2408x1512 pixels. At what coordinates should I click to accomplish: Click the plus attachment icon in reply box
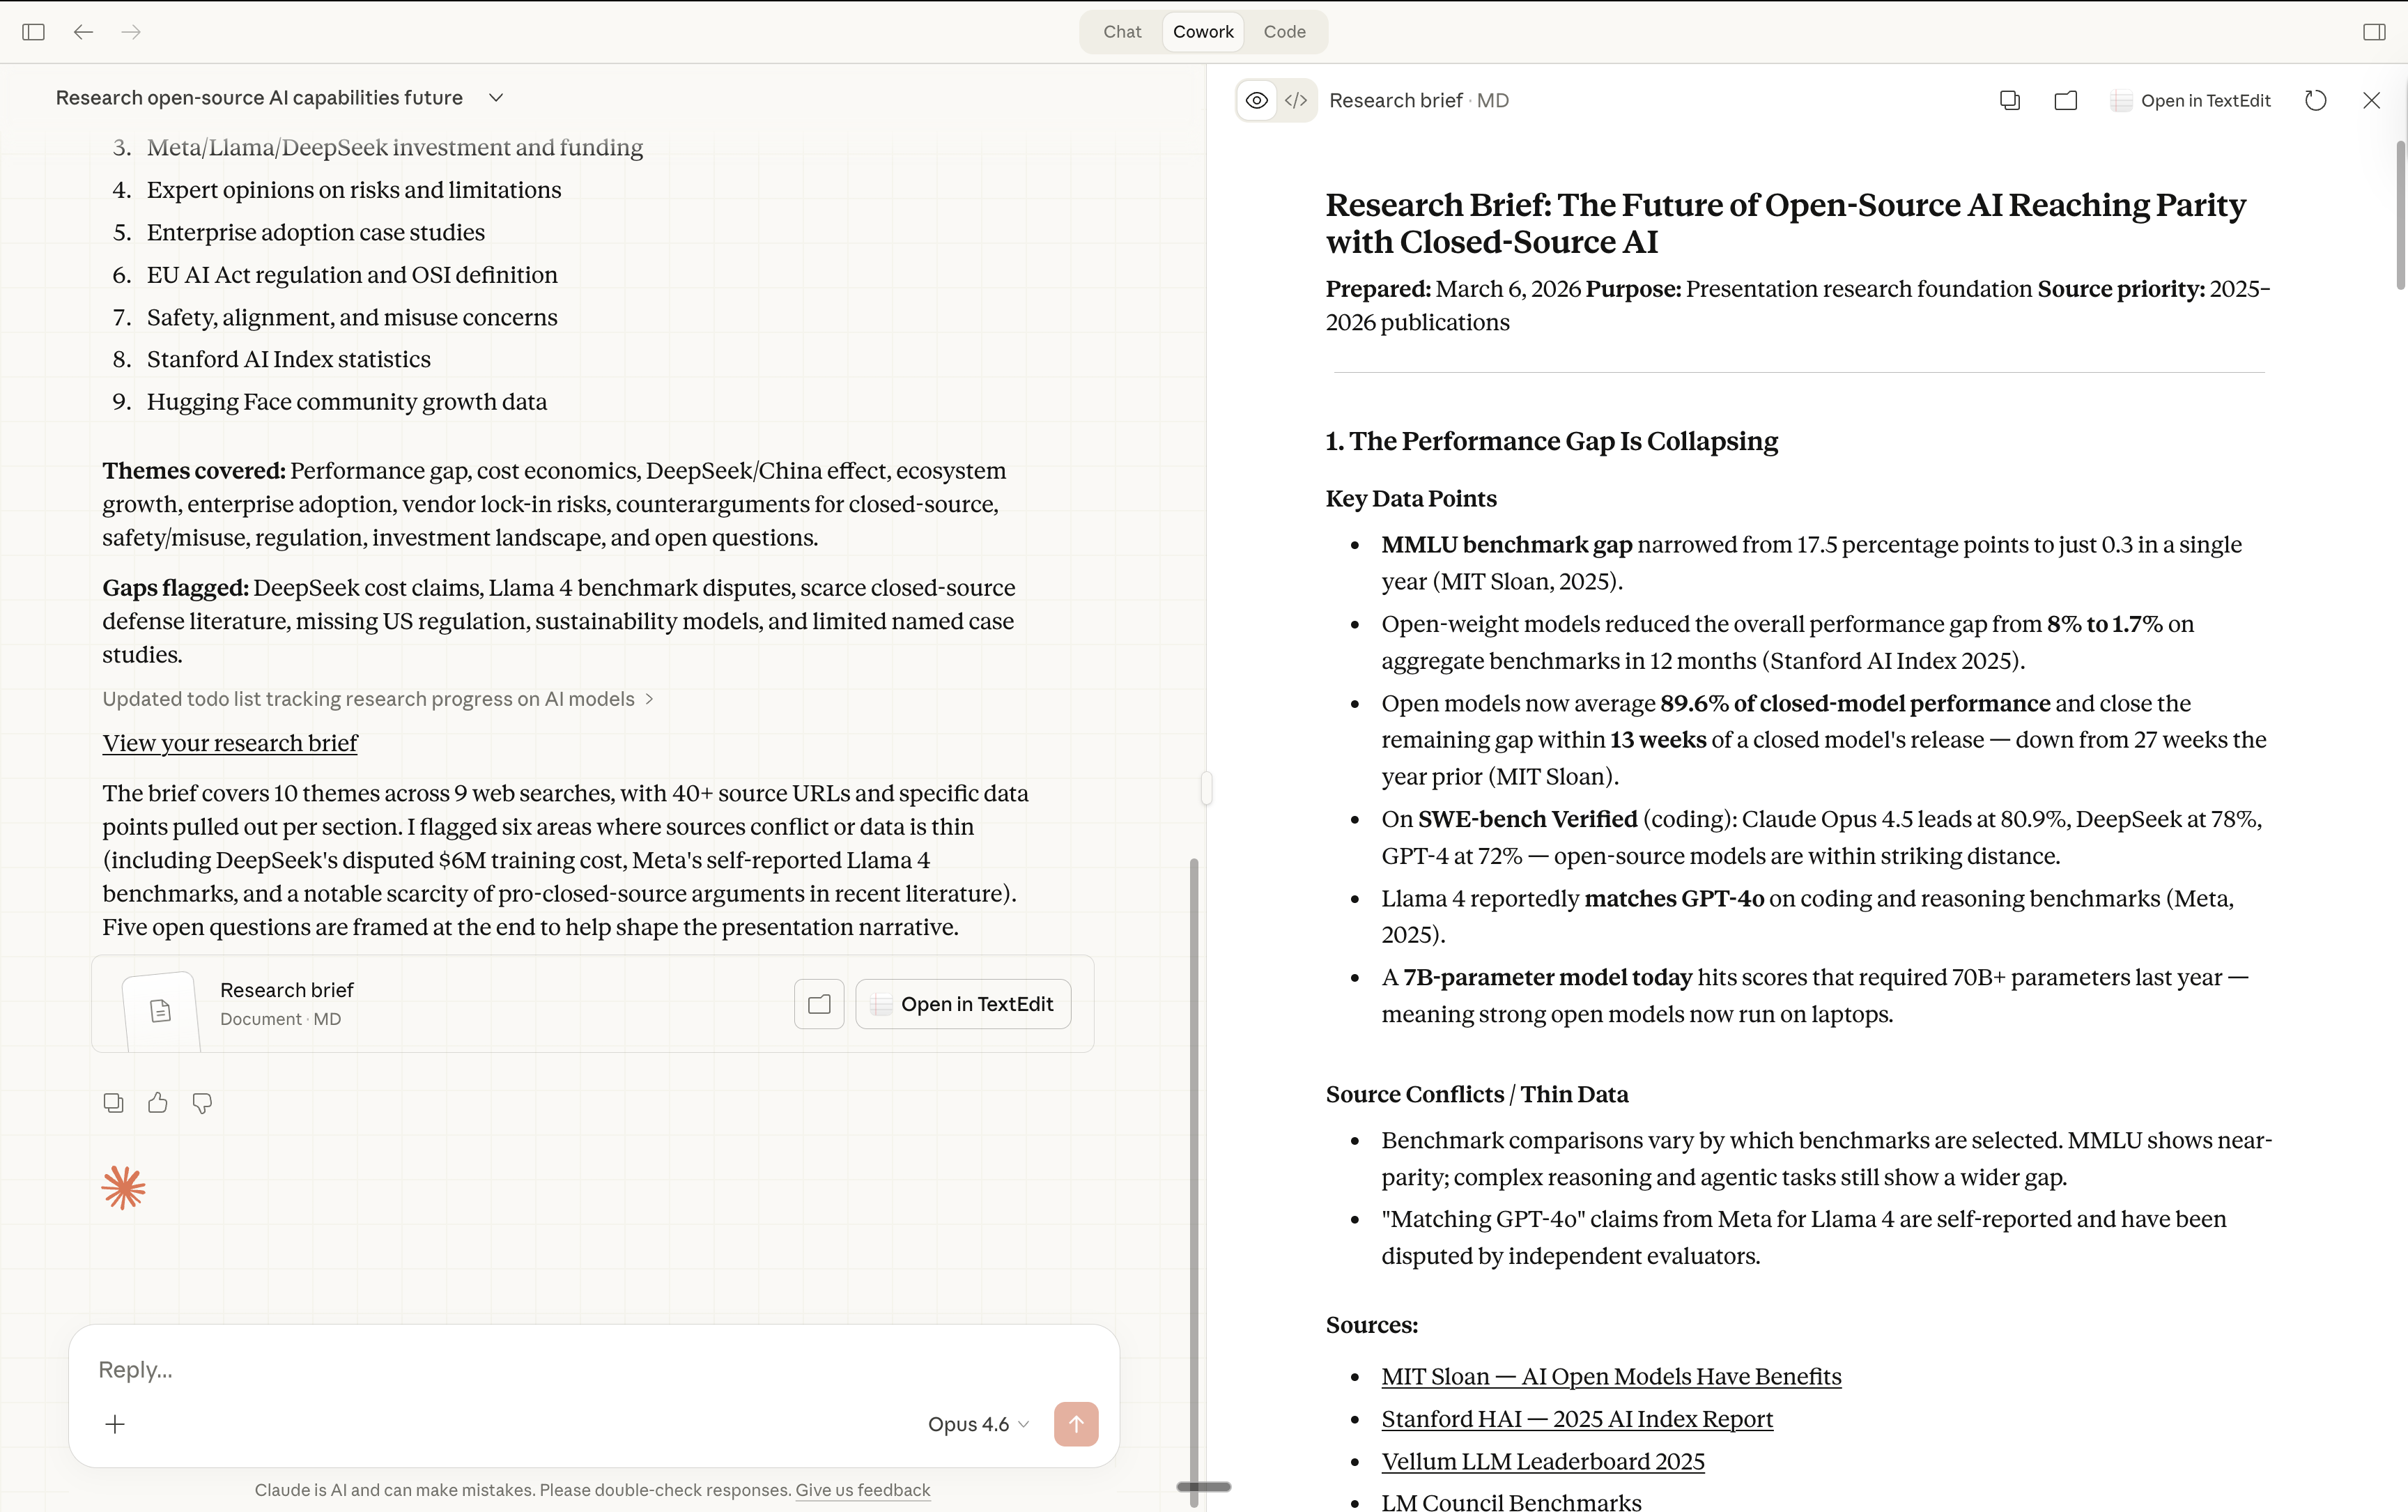point(115,1424)
